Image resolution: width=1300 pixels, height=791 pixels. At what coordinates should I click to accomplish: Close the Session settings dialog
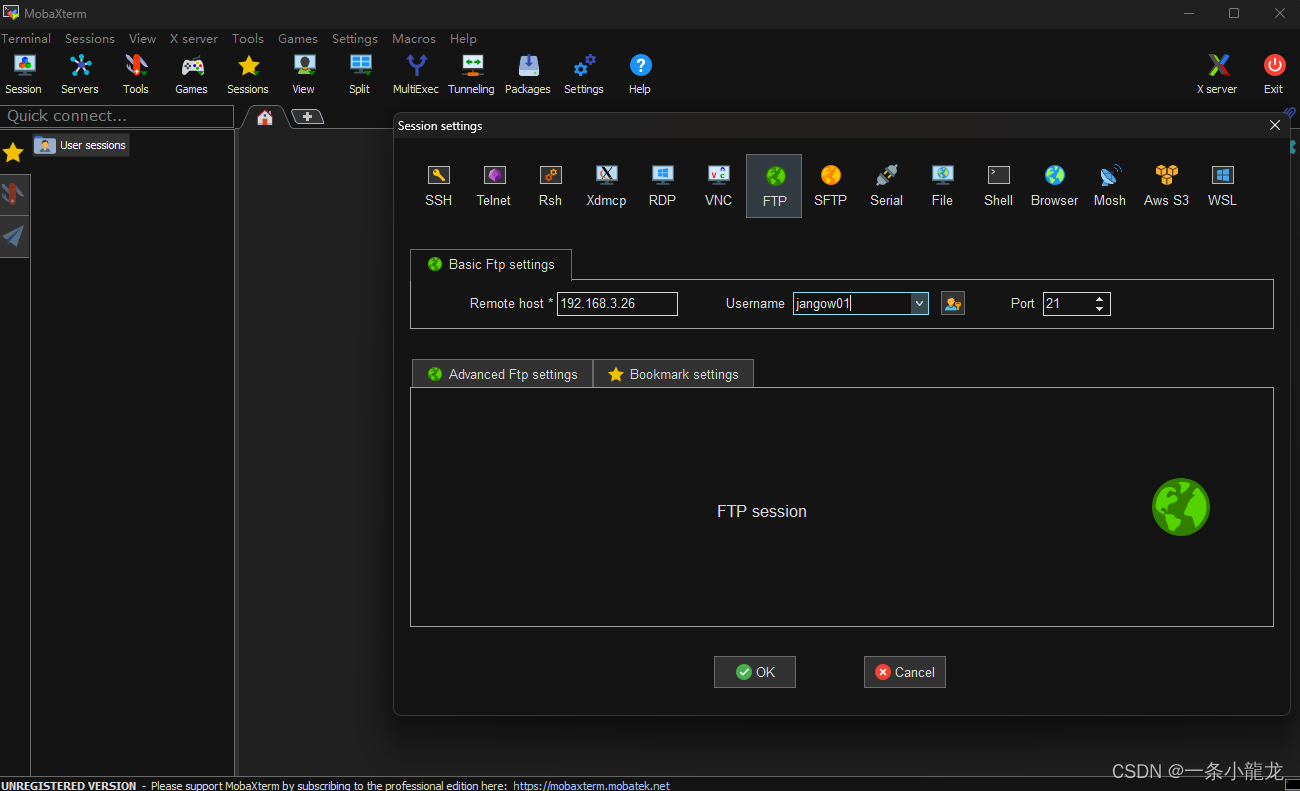click(1274, 125)
